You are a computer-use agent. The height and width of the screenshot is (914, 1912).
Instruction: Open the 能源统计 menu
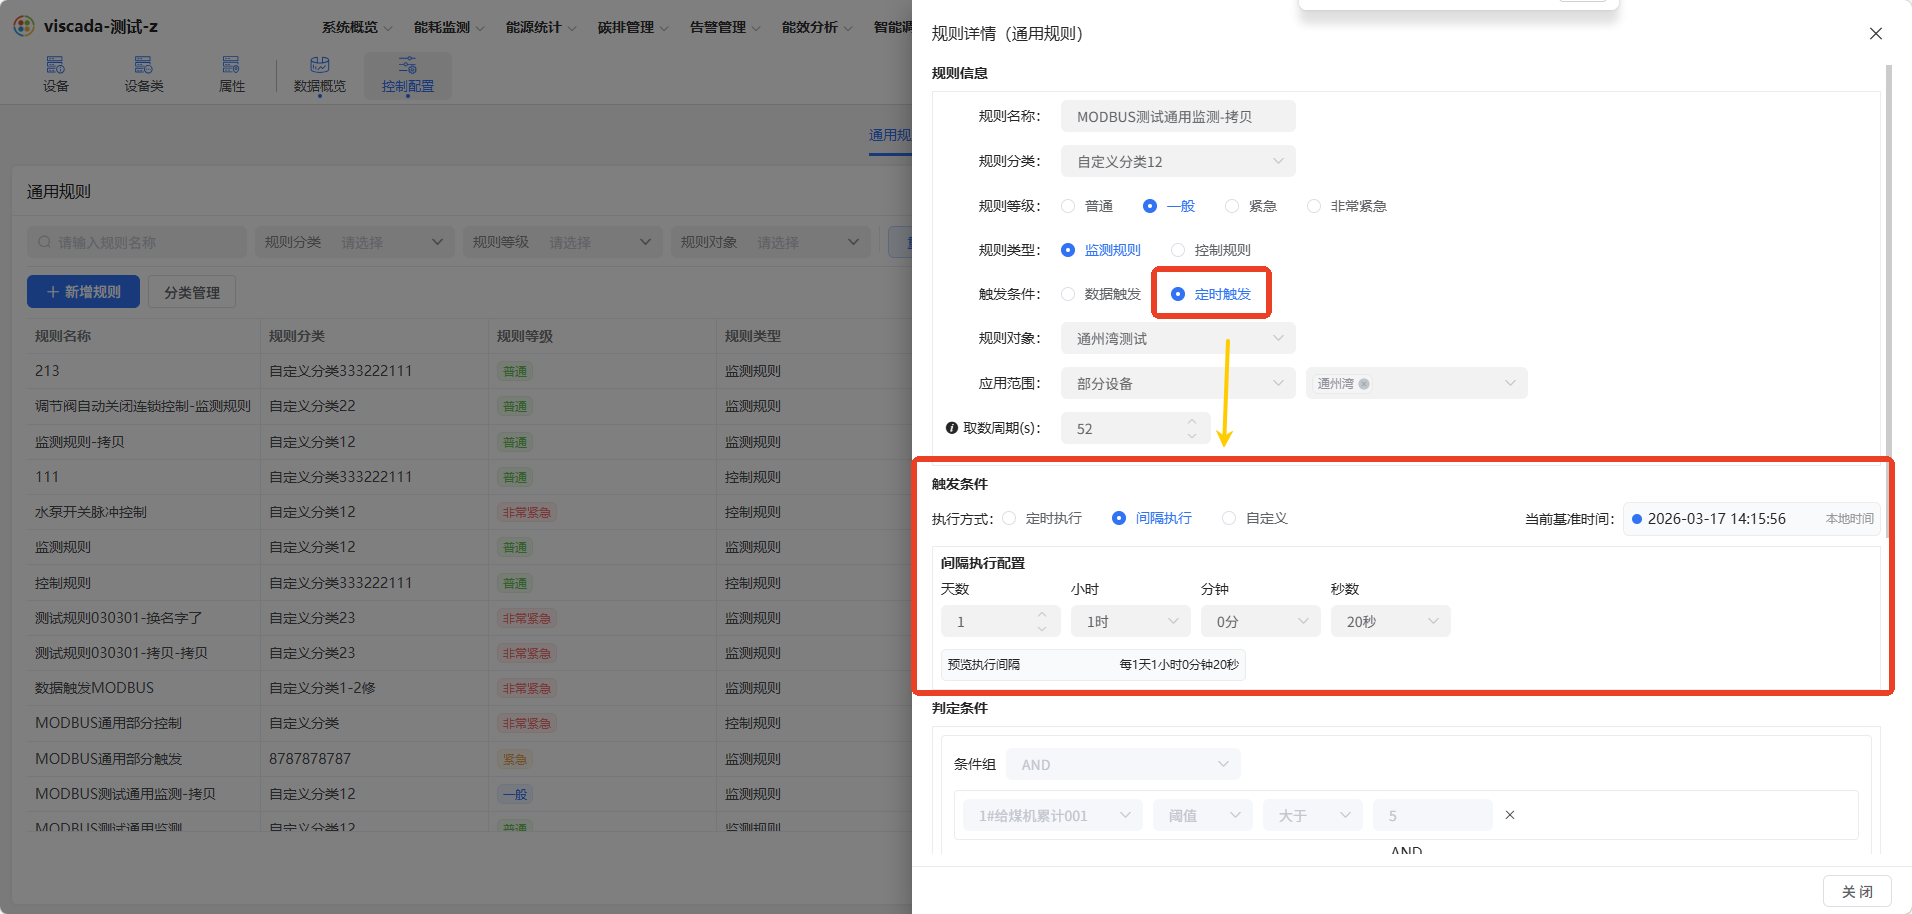coord(541,27)
